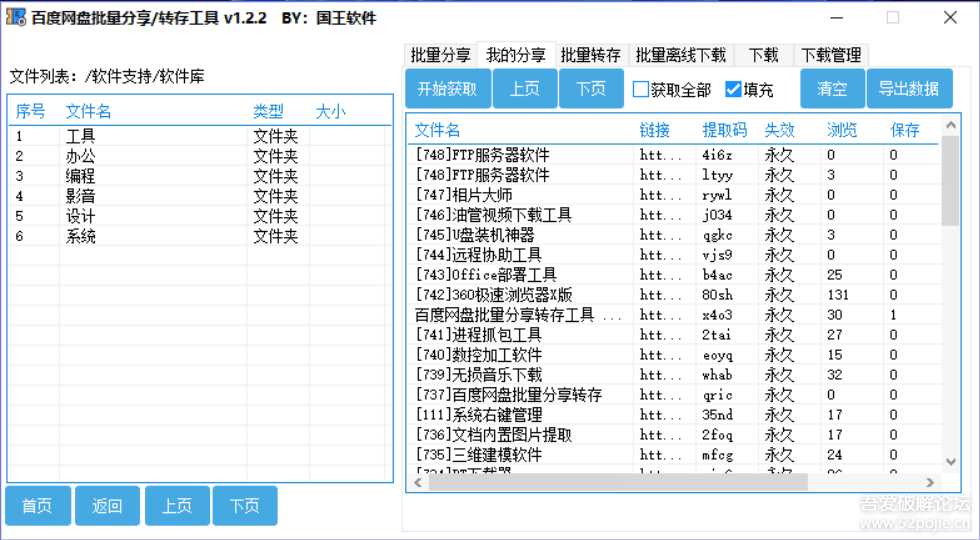Screen dimensions: 980x540
Task: Select the 编程 folder row
Action: (x=81, y=176)
